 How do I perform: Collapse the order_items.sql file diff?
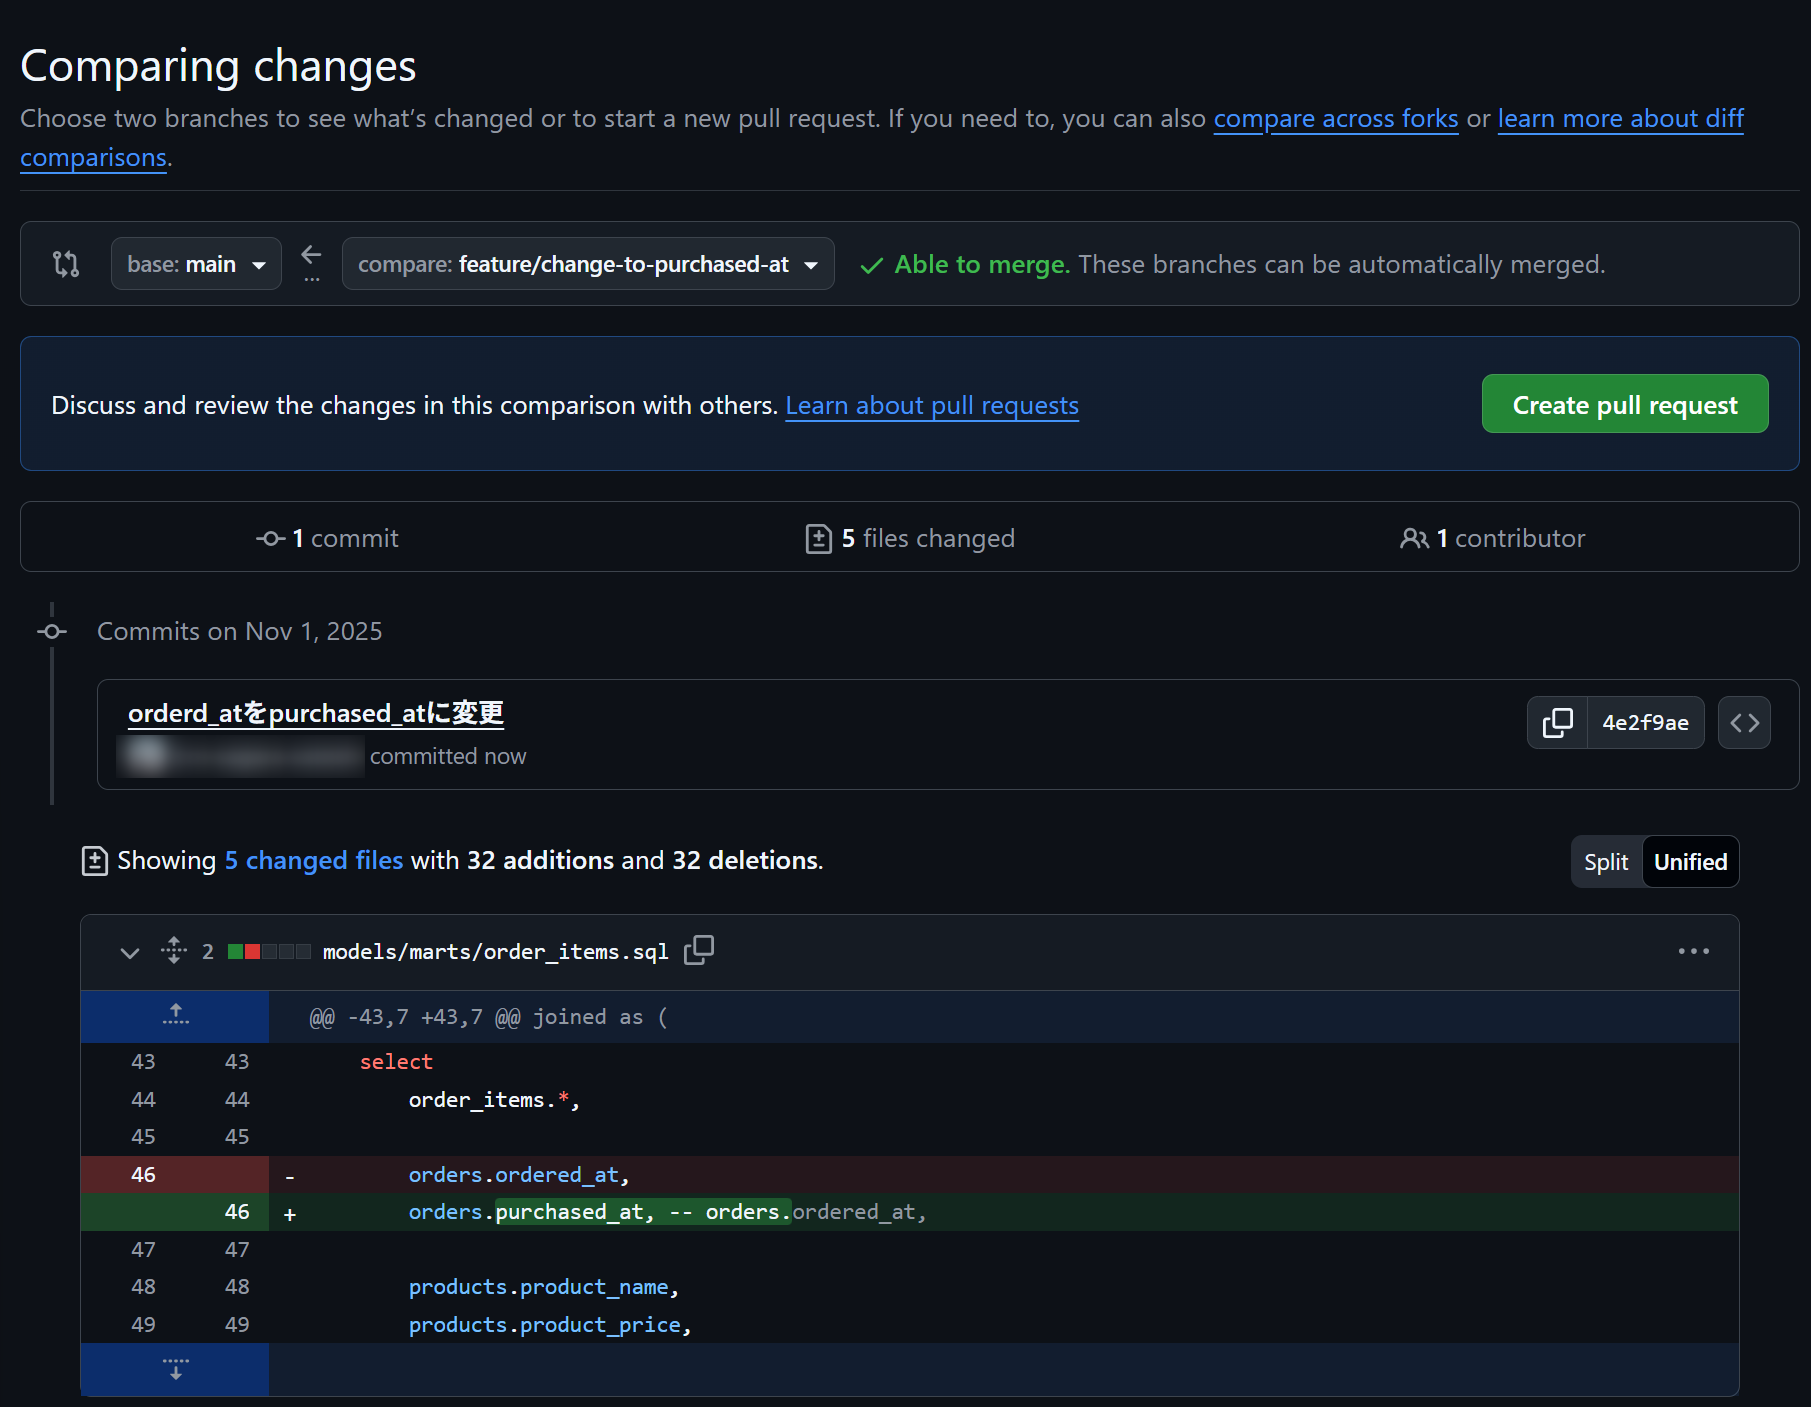(129, 952)
